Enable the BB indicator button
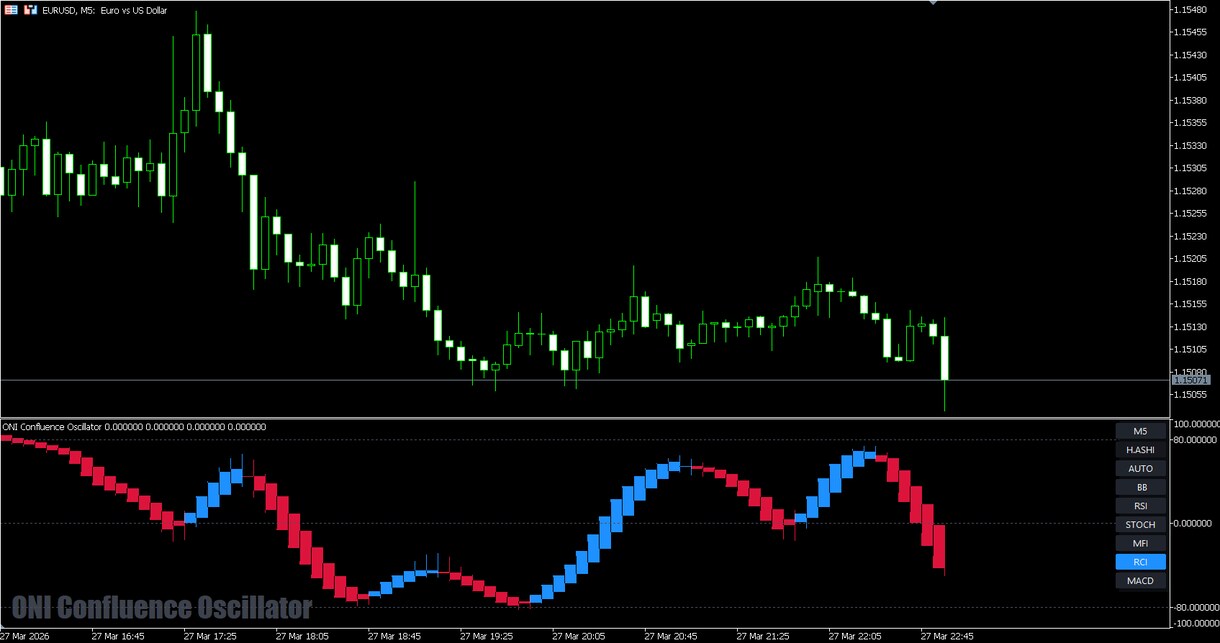1220x643 pixels. pos(1140,487)
